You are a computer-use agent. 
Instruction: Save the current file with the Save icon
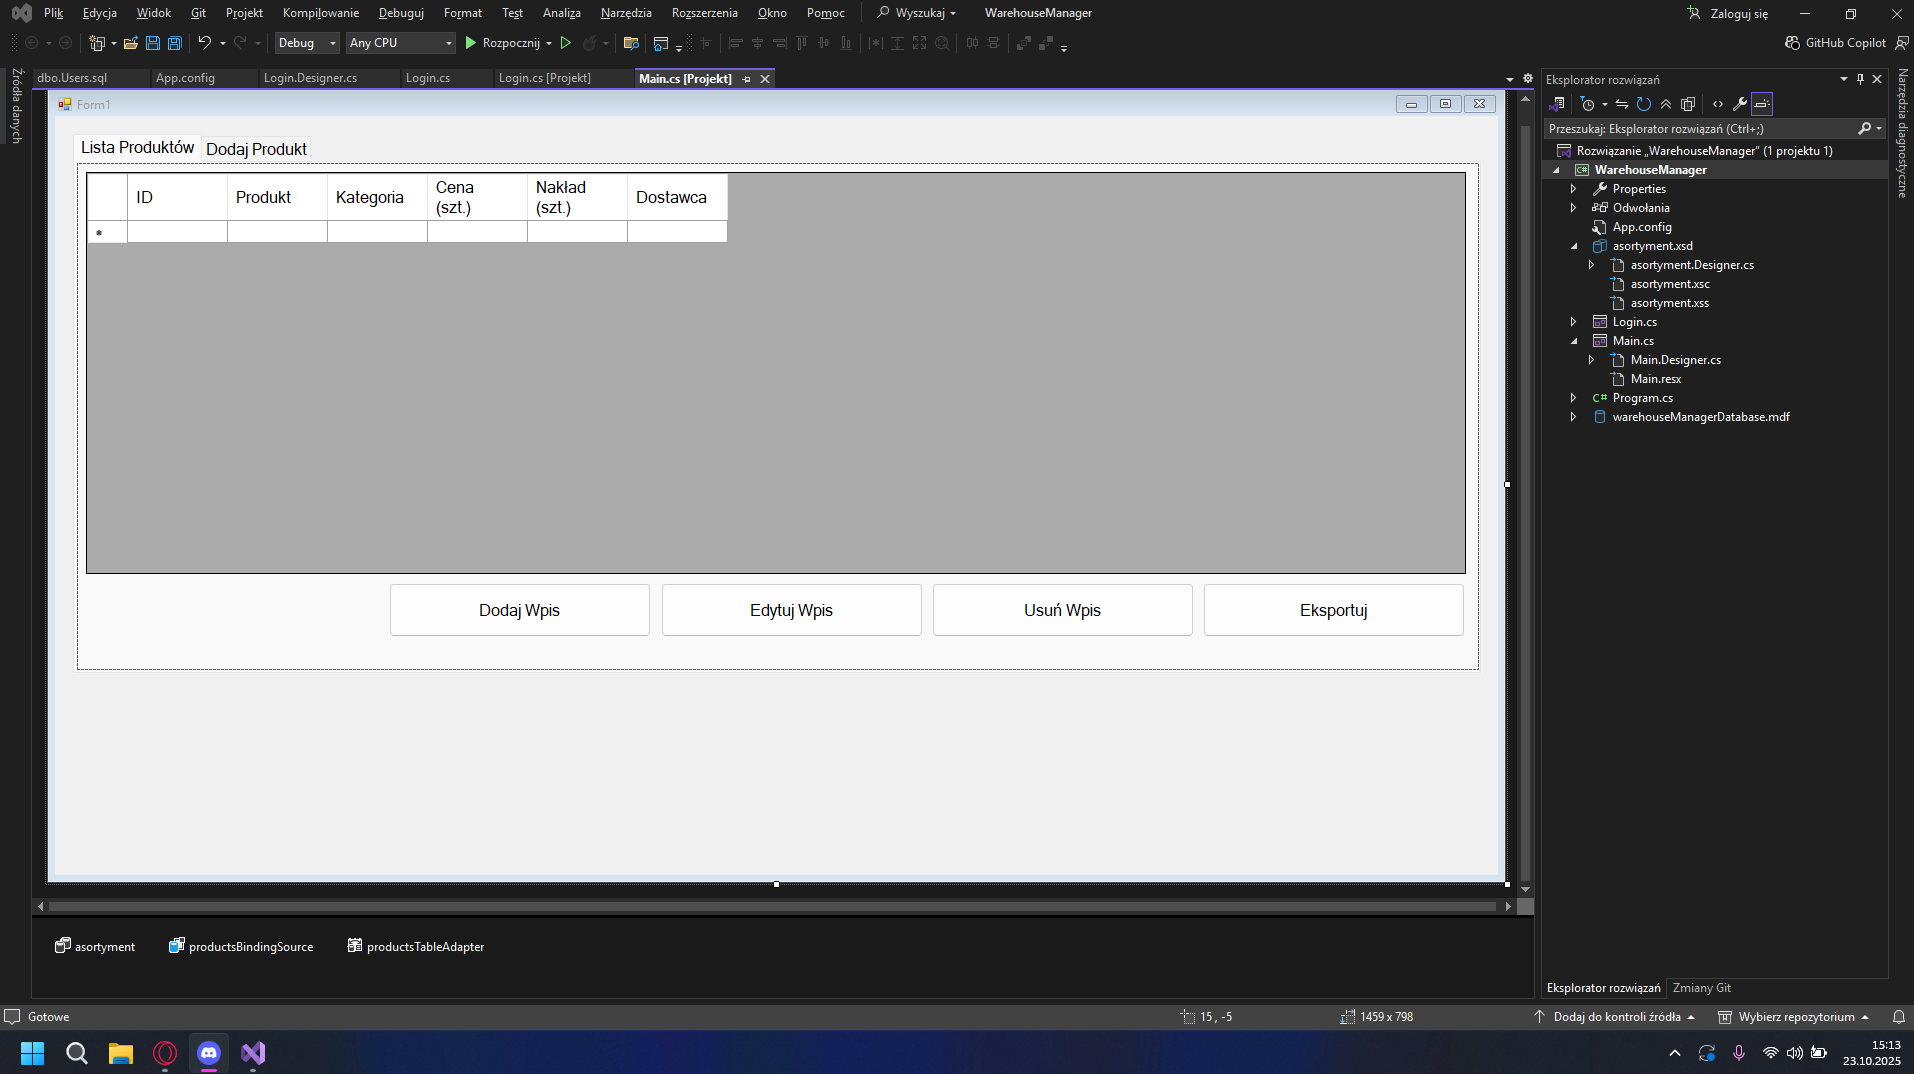(x=152, y=43)
